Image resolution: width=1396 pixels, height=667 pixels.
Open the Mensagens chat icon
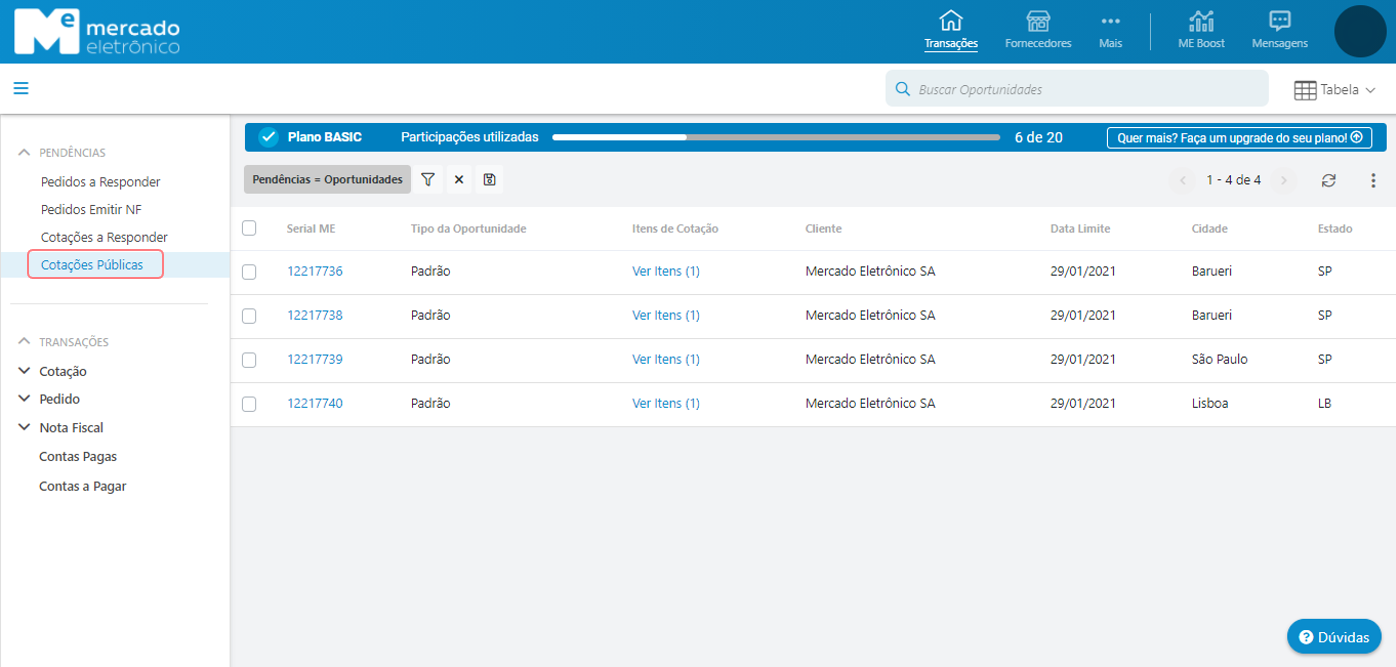click(1279, 21)
